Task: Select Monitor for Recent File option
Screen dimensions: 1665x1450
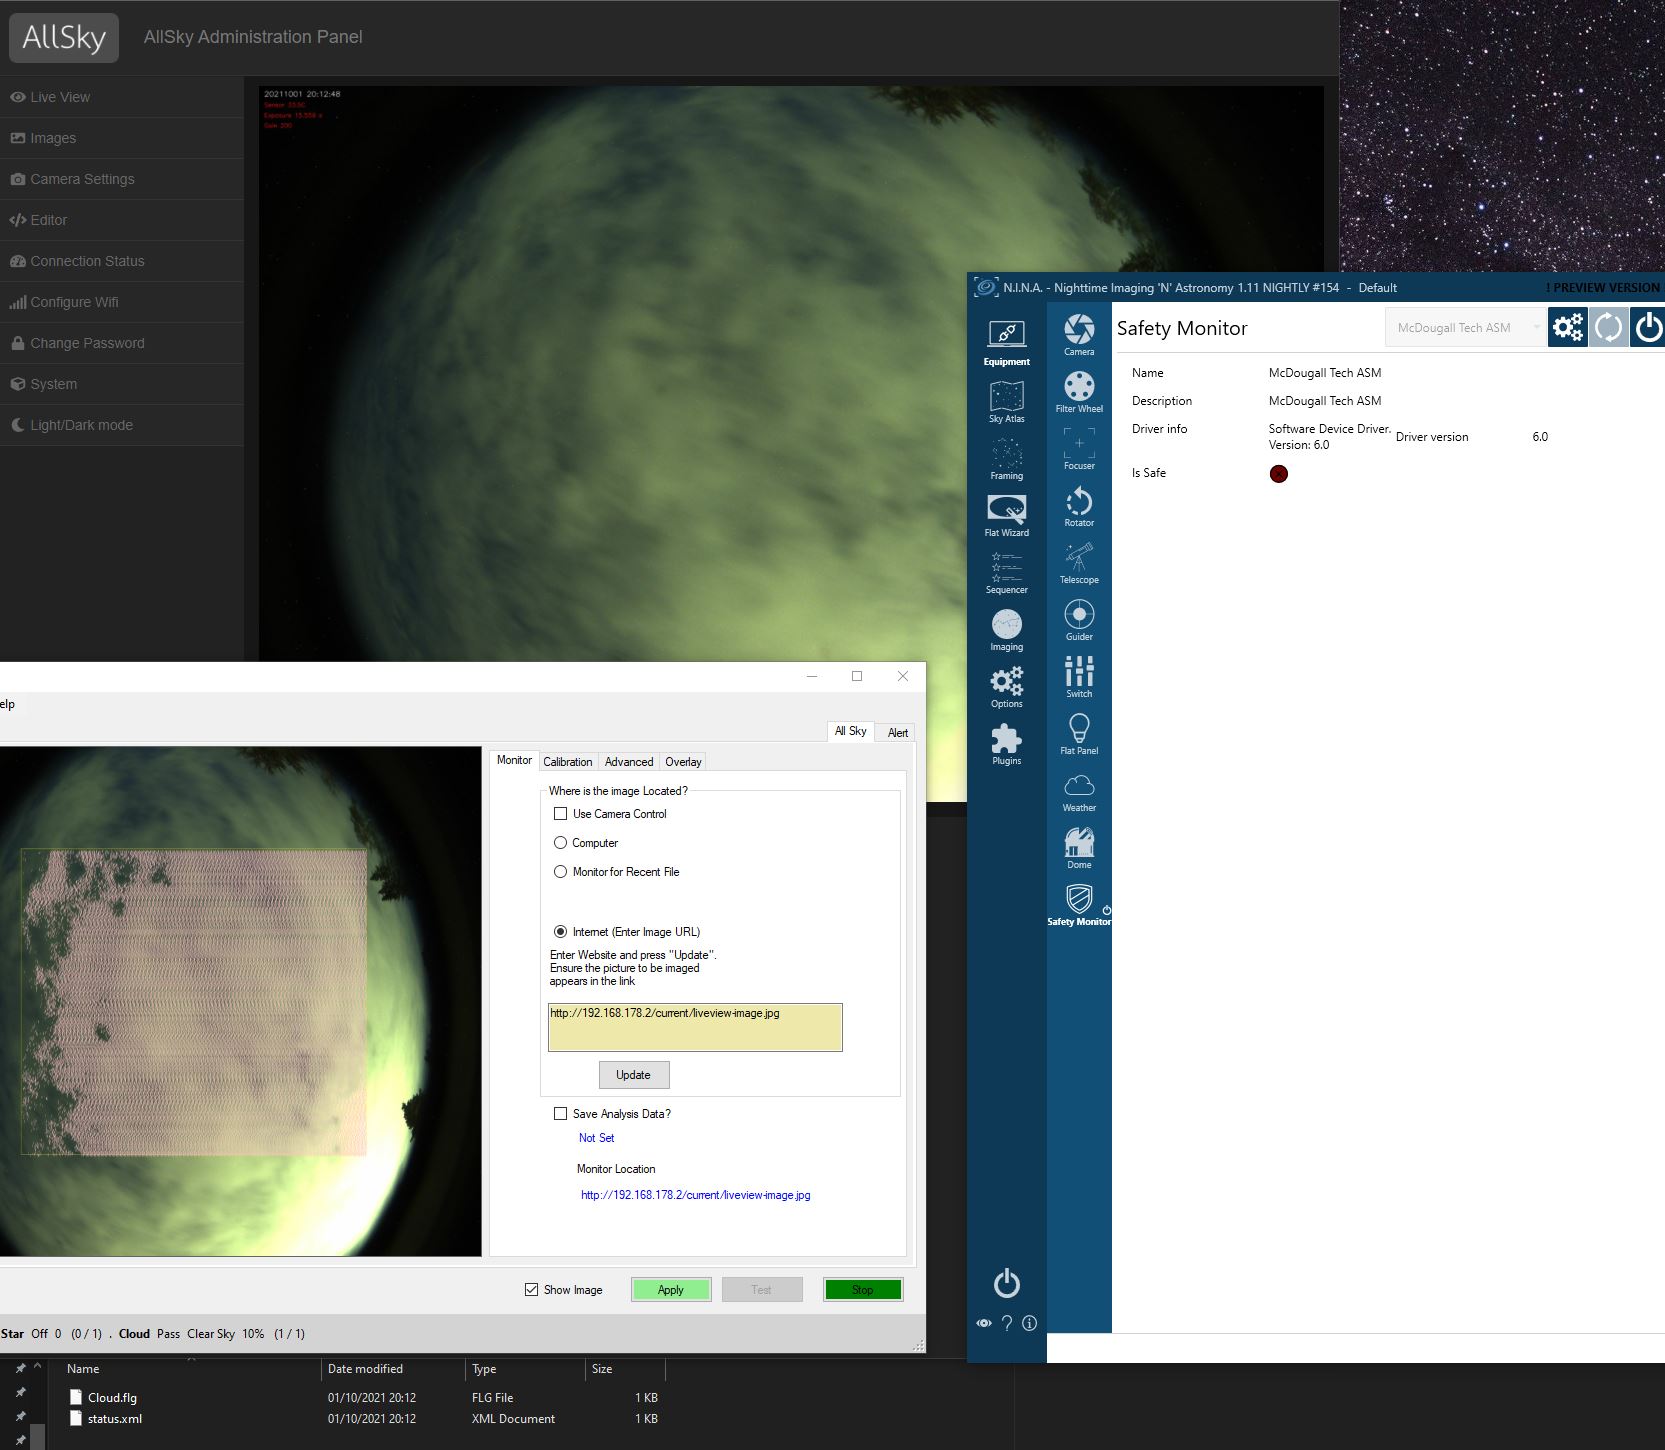Action: tap(560, 872)
